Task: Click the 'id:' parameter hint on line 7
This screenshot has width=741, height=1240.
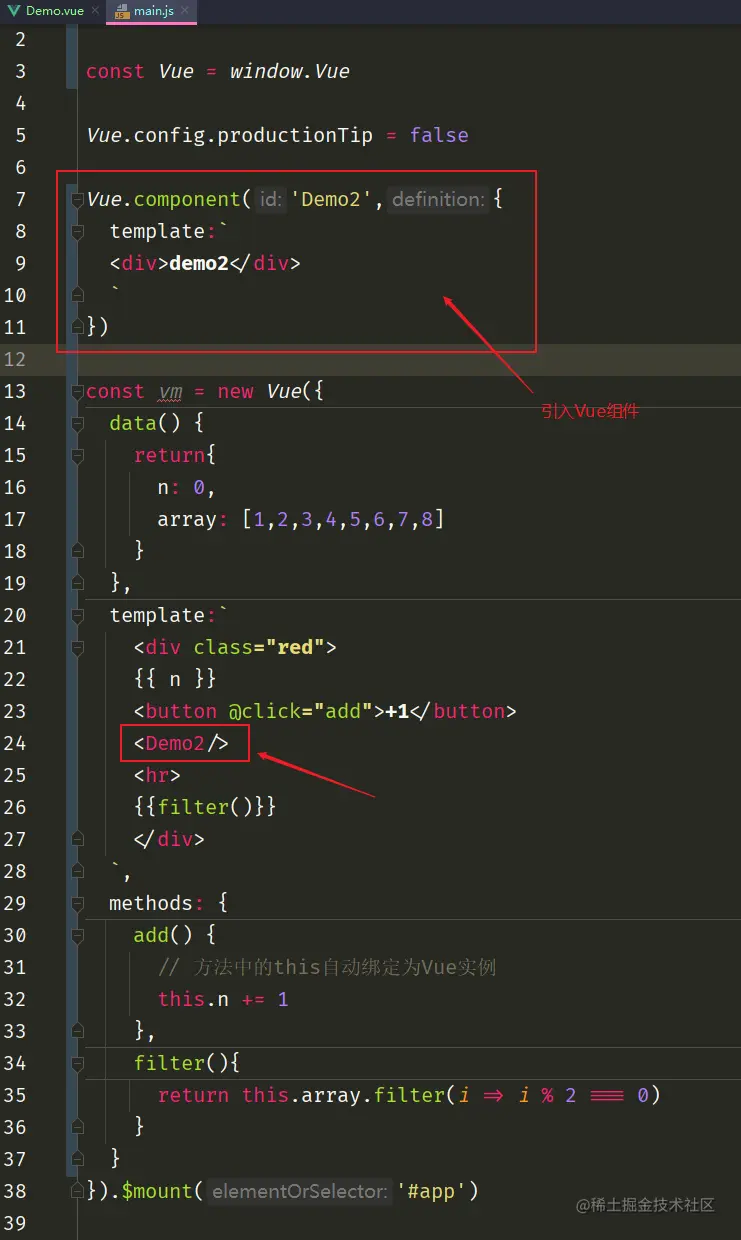Action: [x=271, y=200]
